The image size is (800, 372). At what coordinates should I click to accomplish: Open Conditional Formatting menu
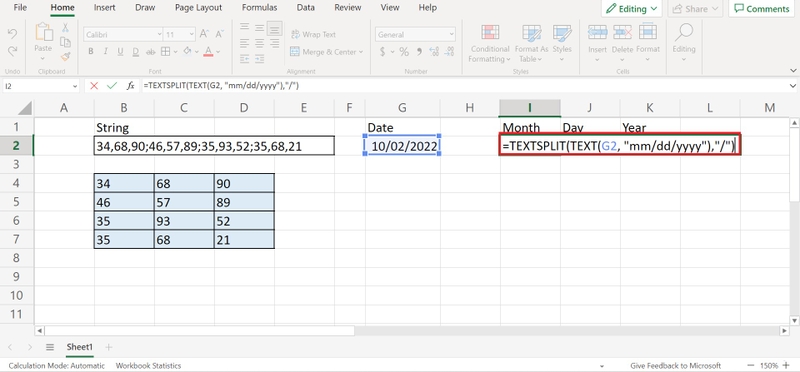coord(490,44)
